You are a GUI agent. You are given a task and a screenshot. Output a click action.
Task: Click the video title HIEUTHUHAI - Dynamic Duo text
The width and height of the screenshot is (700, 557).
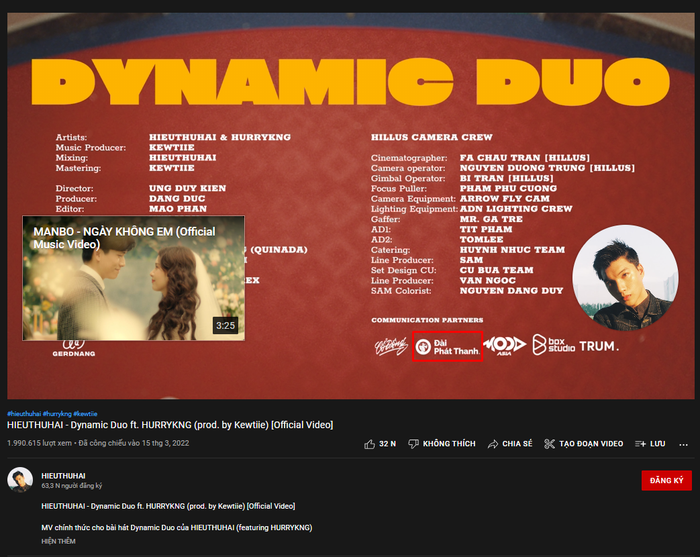click(x=170, y=425)
